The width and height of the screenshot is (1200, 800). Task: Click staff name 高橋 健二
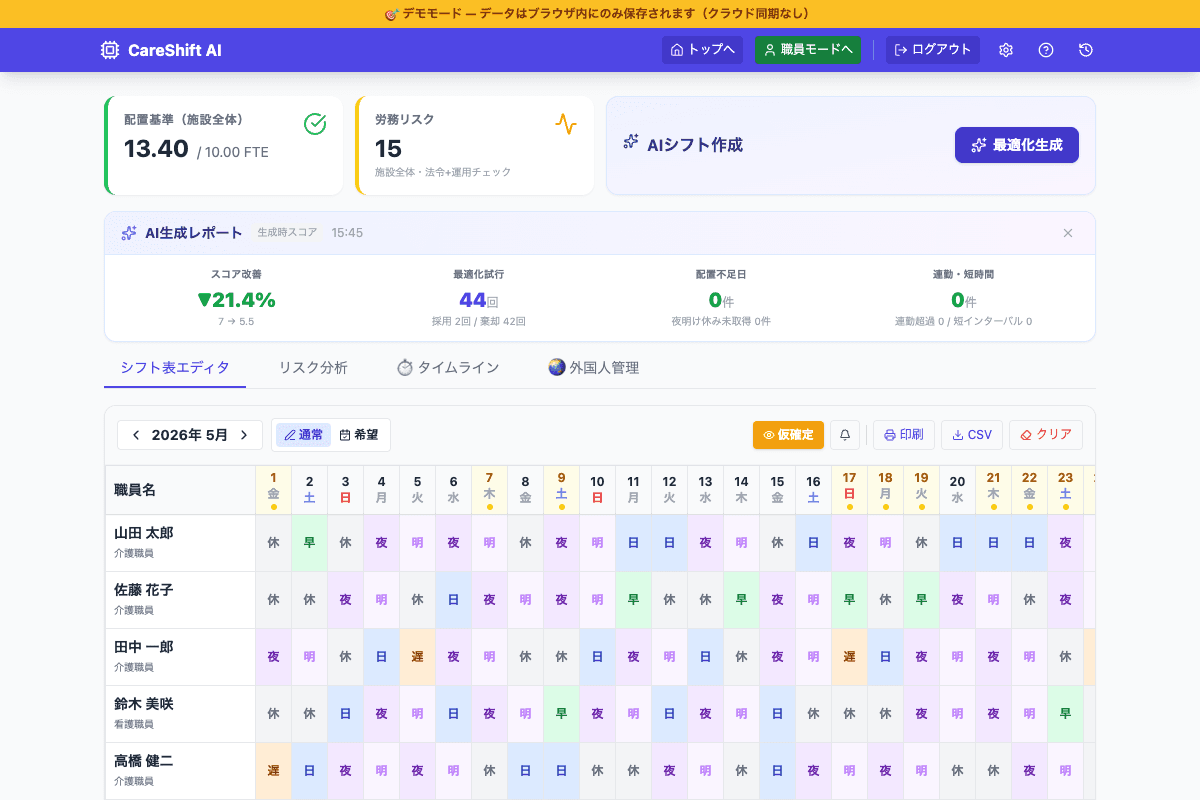click(x=144, y=761)
